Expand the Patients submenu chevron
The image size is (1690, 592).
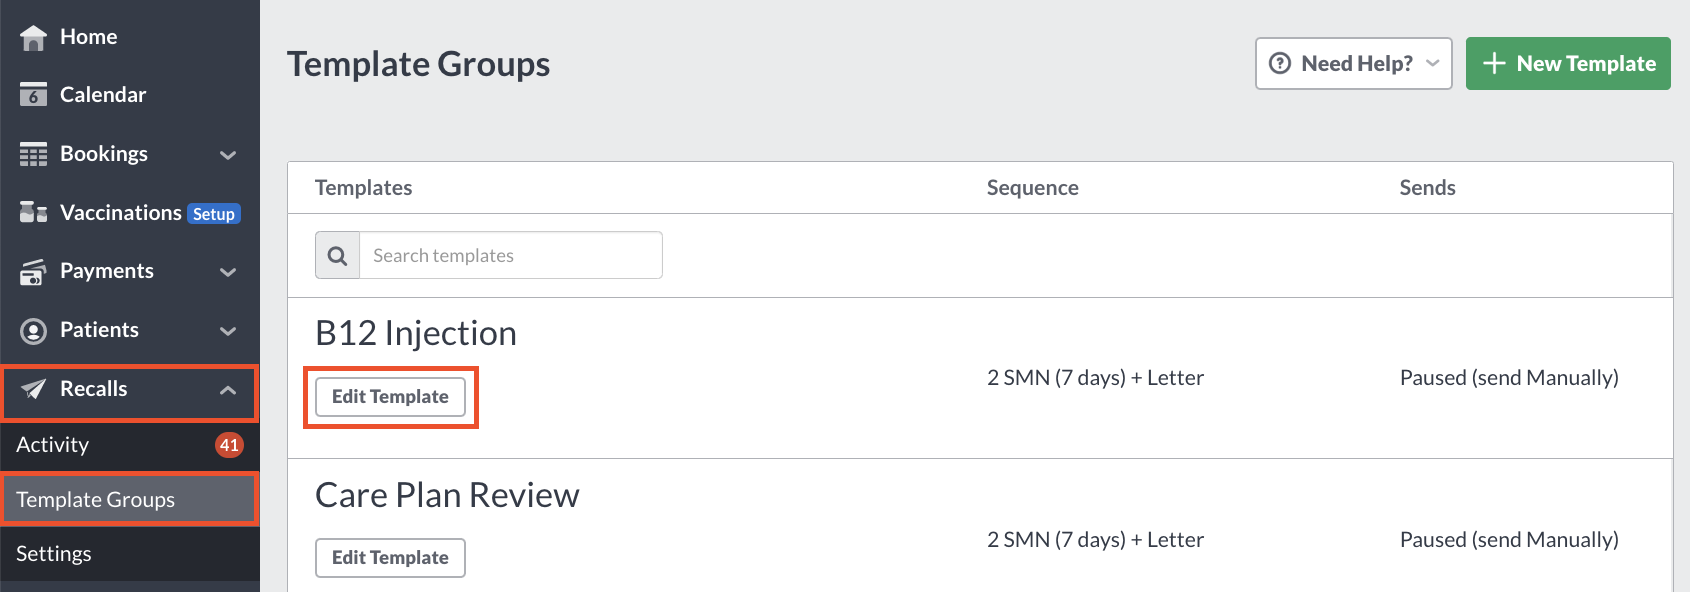228,331
